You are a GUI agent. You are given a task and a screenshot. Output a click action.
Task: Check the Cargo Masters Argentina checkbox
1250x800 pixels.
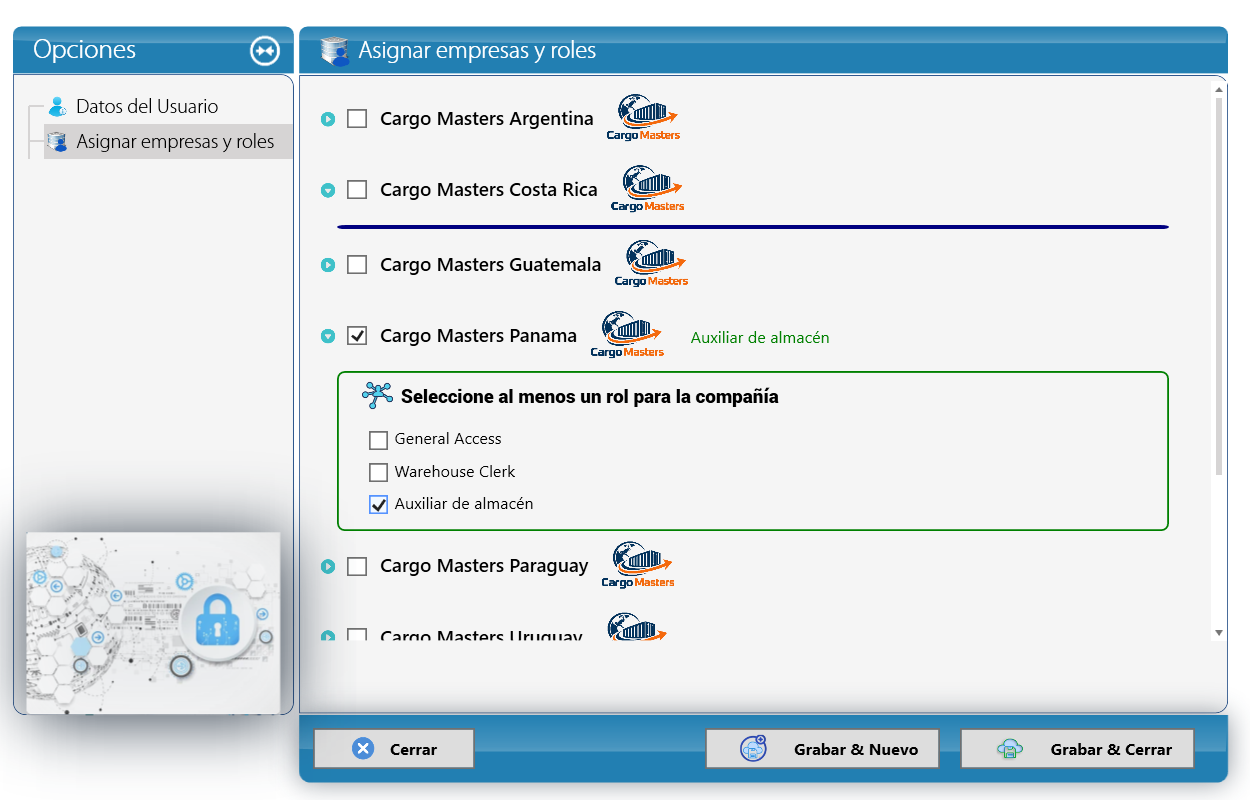pyautogui.click(x=357, y=119)
